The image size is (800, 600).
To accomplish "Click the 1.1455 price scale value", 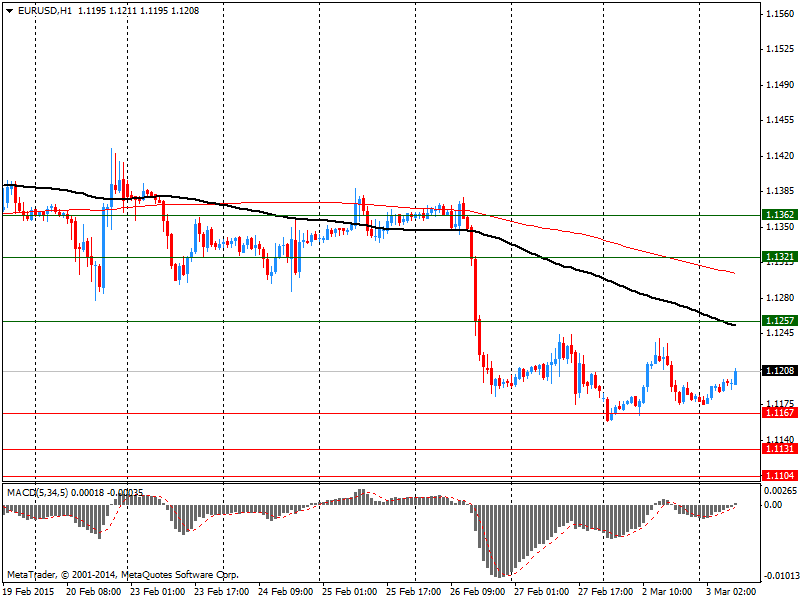I will [781, 120].
